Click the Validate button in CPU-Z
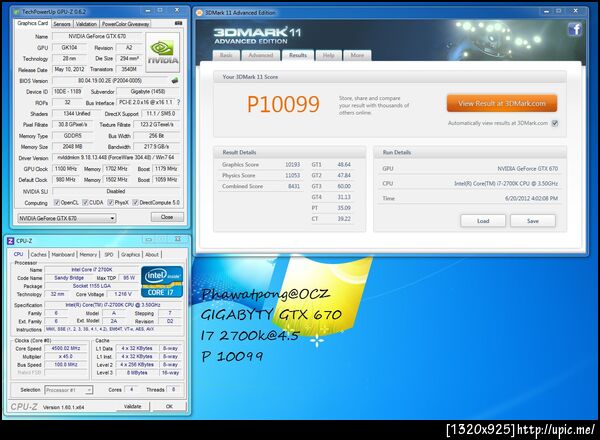Viewport: 600px width, 440px height. (x=132, y=406)
